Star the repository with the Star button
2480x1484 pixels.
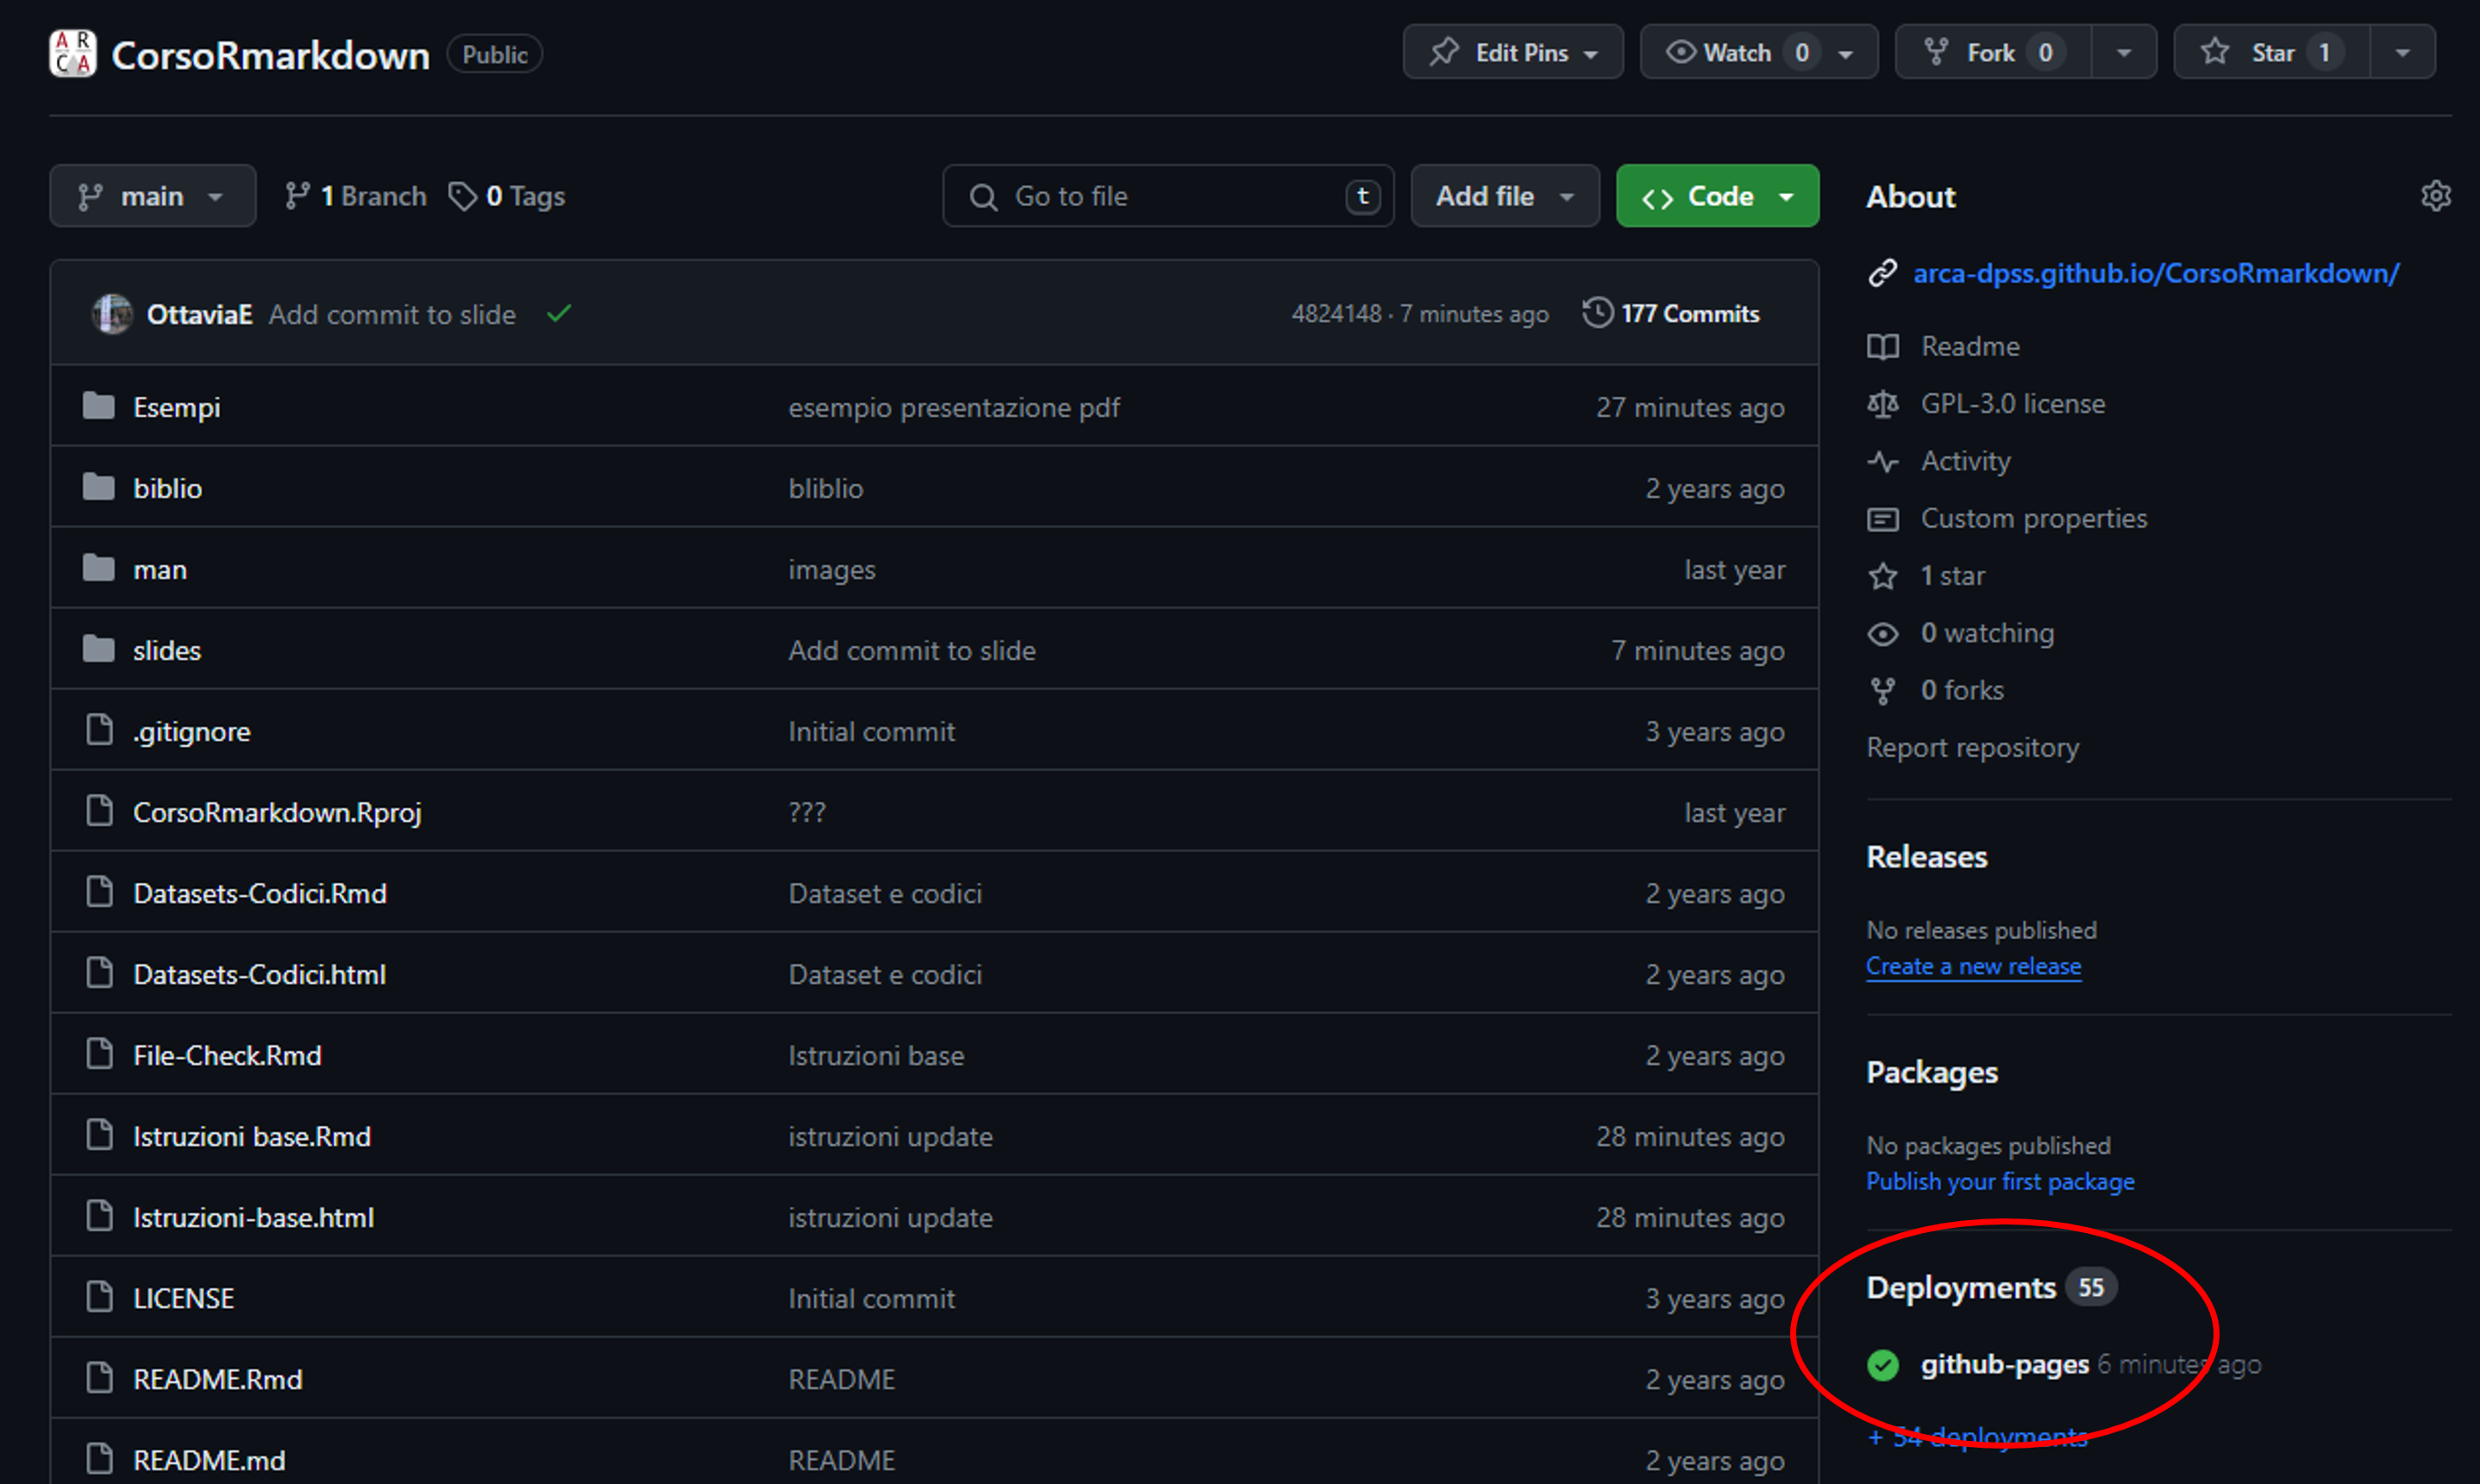(x=2271, y=52)
